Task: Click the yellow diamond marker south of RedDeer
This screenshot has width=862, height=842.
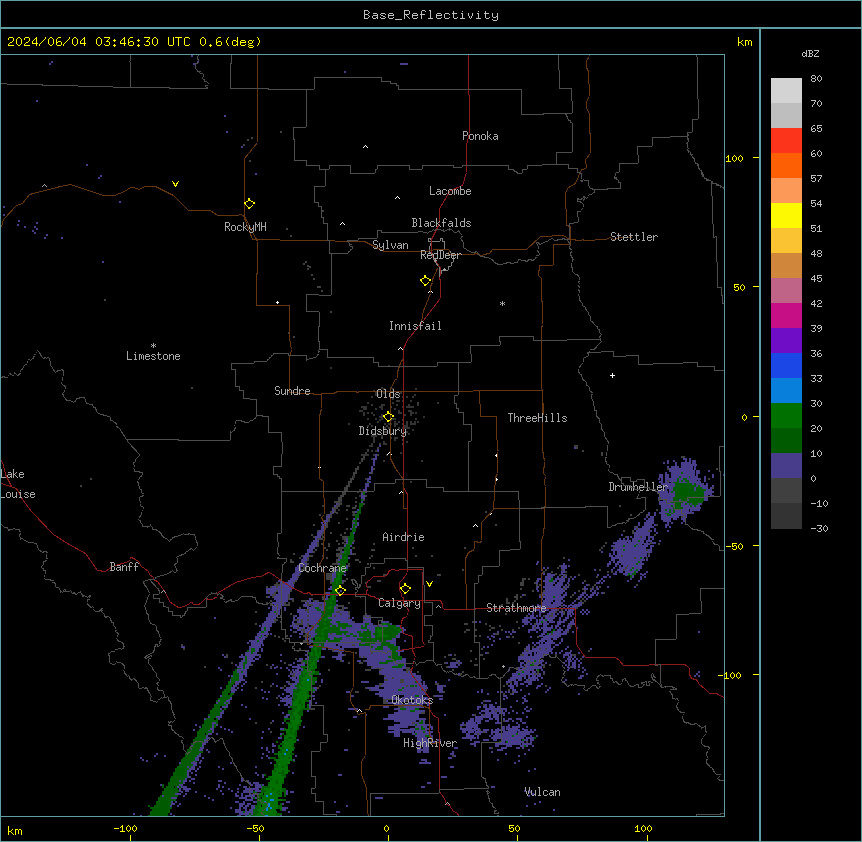Action: [x=426, y=281]
